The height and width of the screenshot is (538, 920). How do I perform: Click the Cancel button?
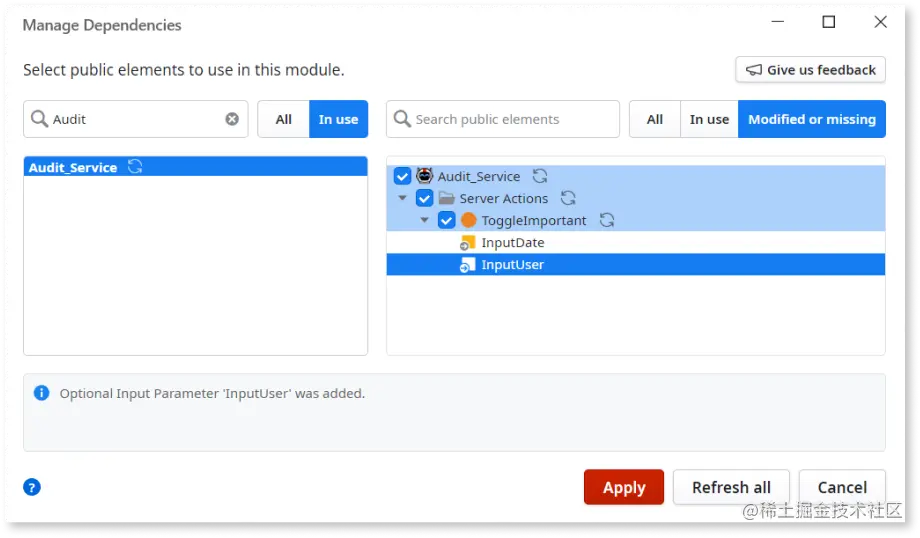(x=842, y=487)
